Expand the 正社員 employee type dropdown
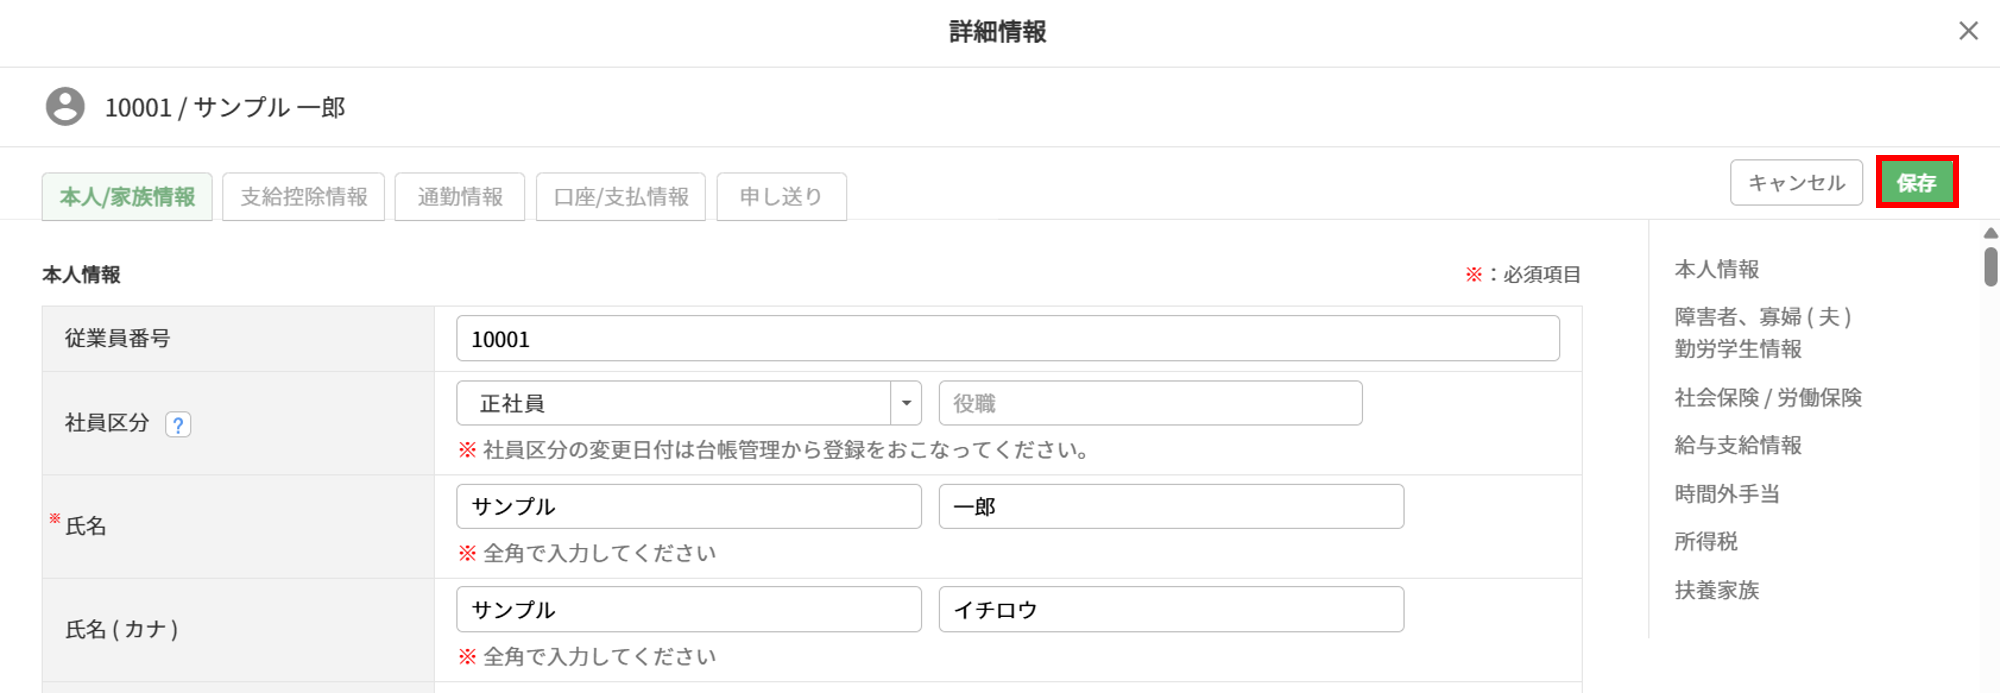Viewport: 2000px width, 693px height. point(906,403)
